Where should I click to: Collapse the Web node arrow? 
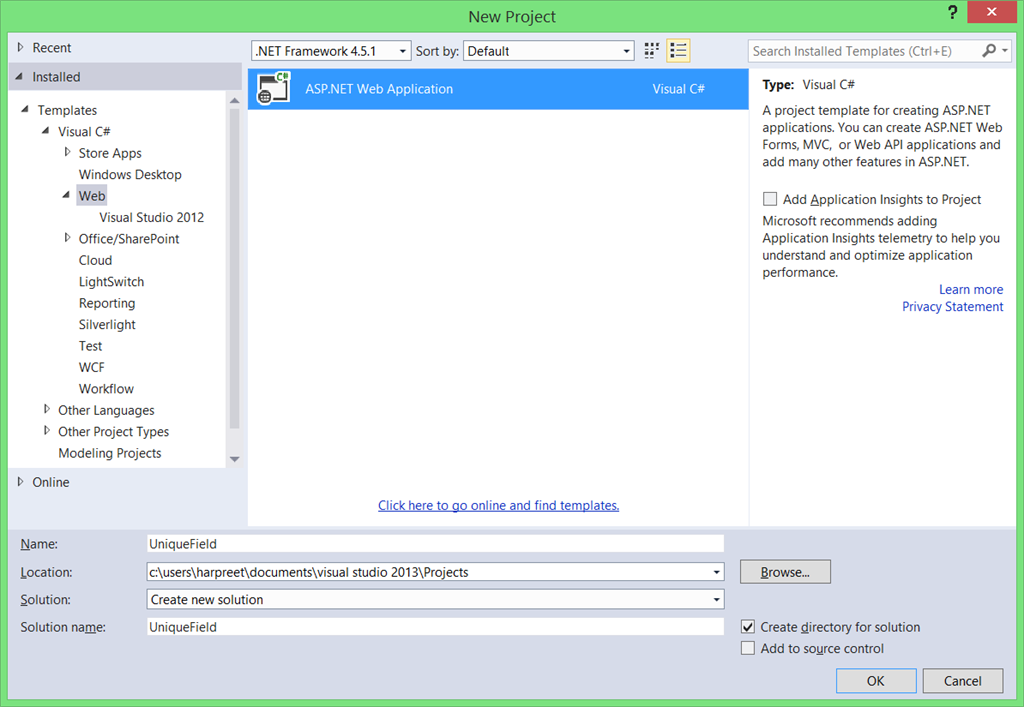[66, 195]
